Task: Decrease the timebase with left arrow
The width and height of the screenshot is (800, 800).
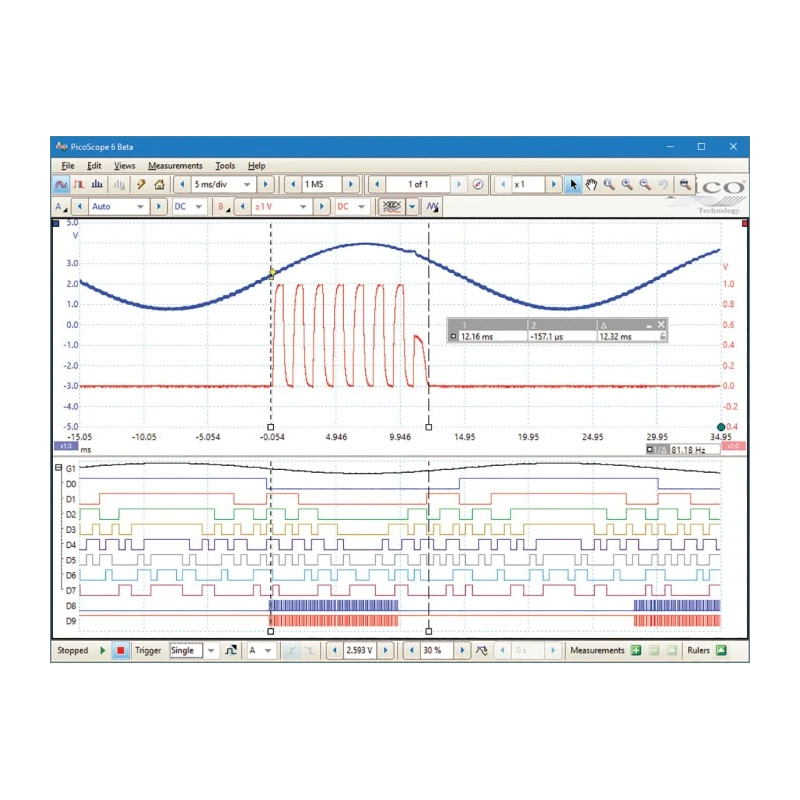Action: coord(182,185)
